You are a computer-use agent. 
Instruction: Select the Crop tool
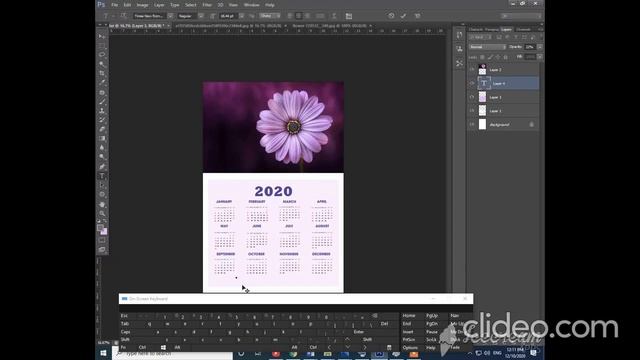click(x=102, y=73)
